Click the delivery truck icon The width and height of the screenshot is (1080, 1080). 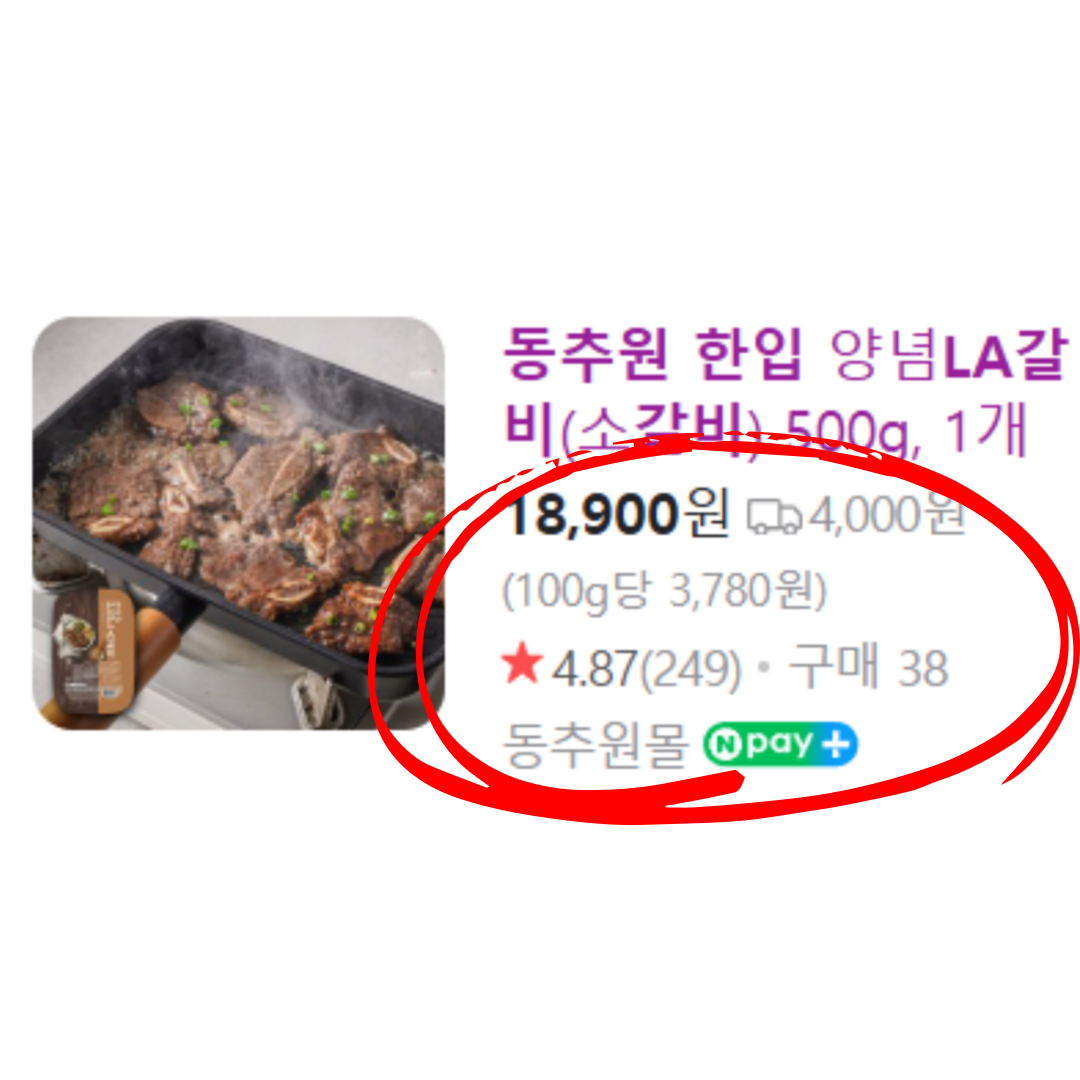point(775,517)
